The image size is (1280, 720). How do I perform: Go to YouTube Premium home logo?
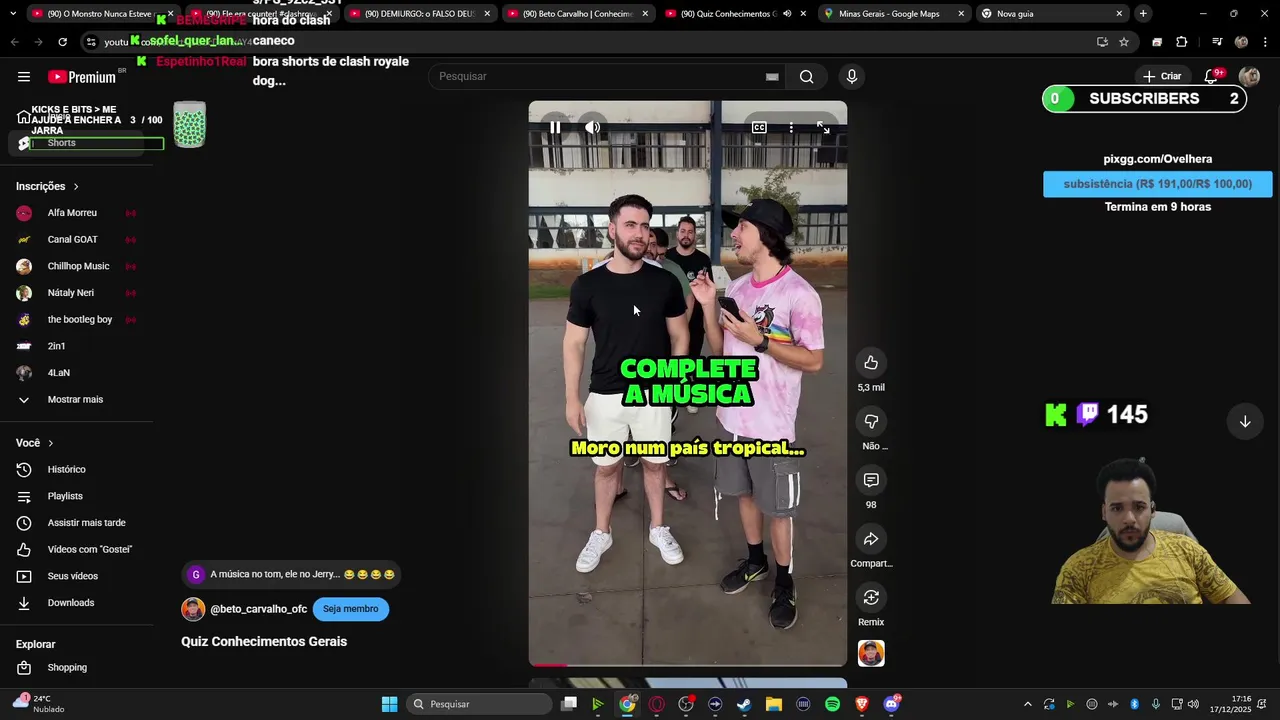click(x=82, y=77)
